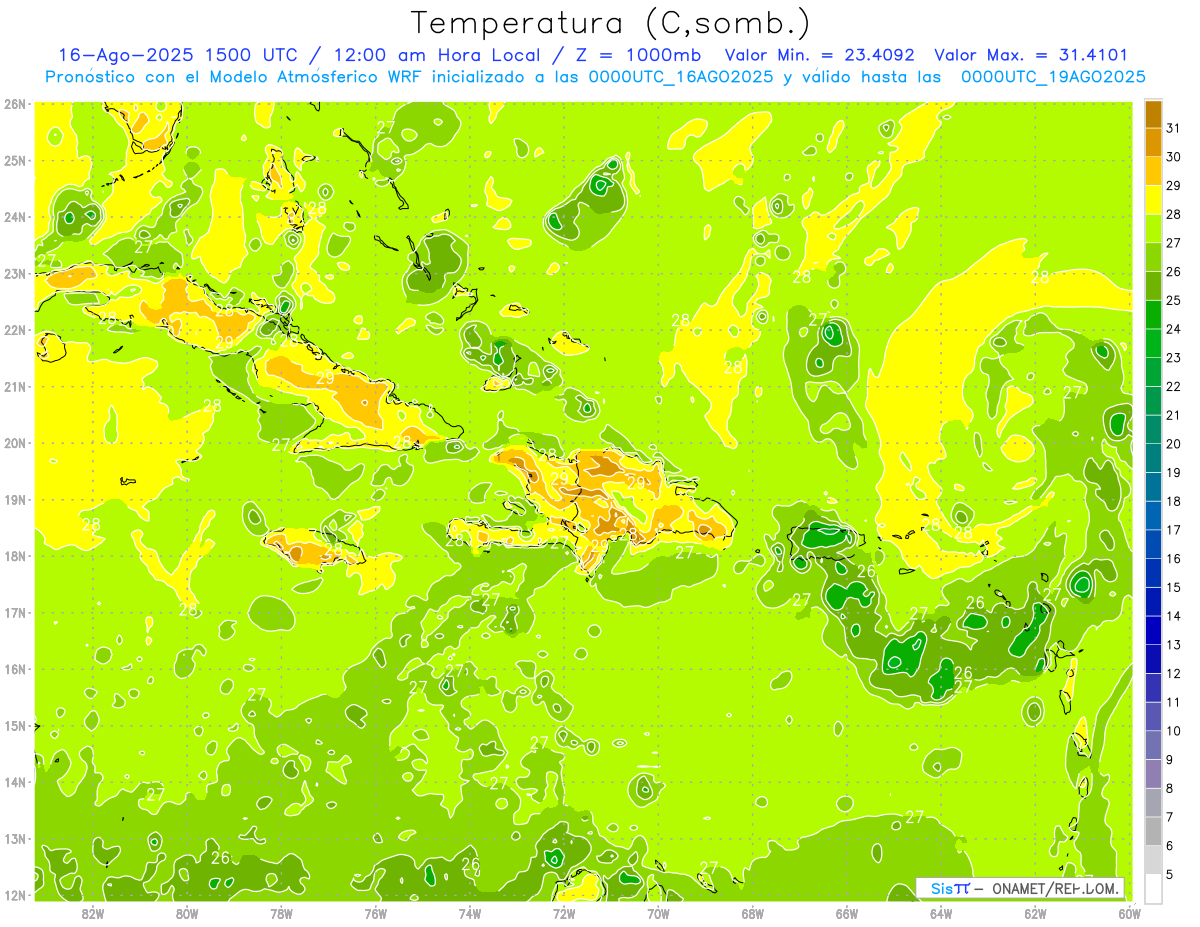Click the longitude label 62W
This screenshot has height=927, width=1200.
(x=1035, y=913)
